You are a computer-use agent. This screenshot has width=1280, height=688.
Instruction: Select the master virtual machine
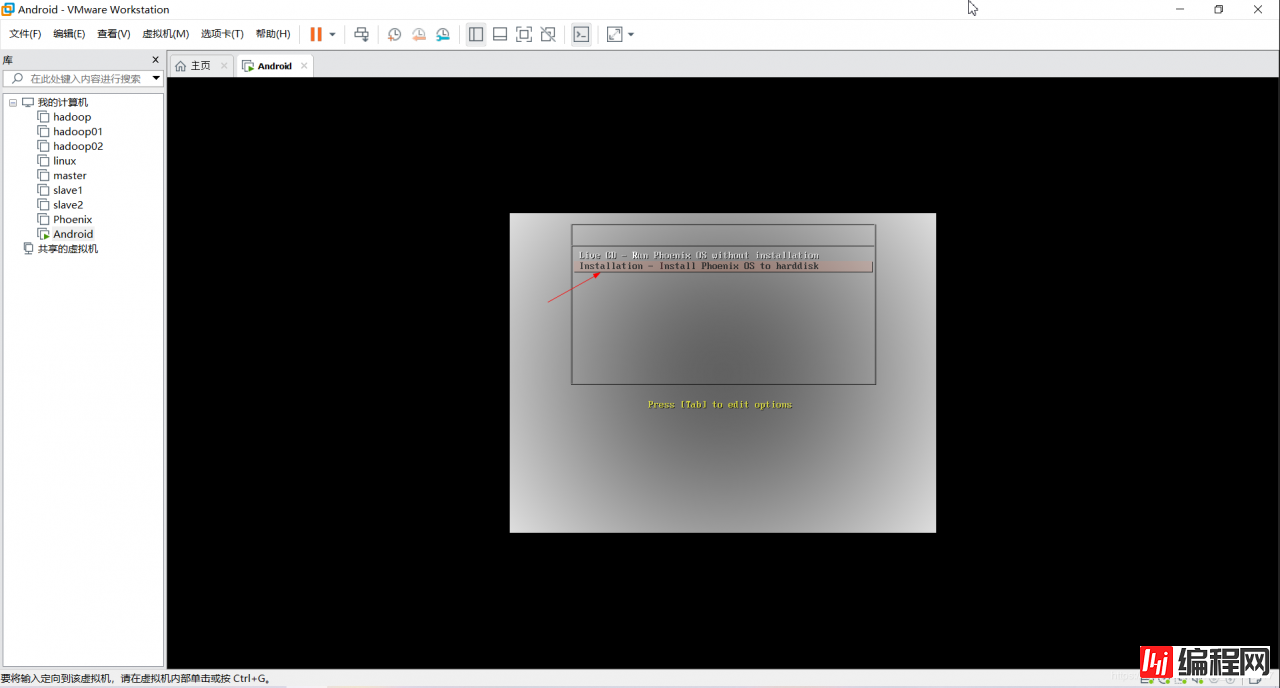tap(70, 175)
